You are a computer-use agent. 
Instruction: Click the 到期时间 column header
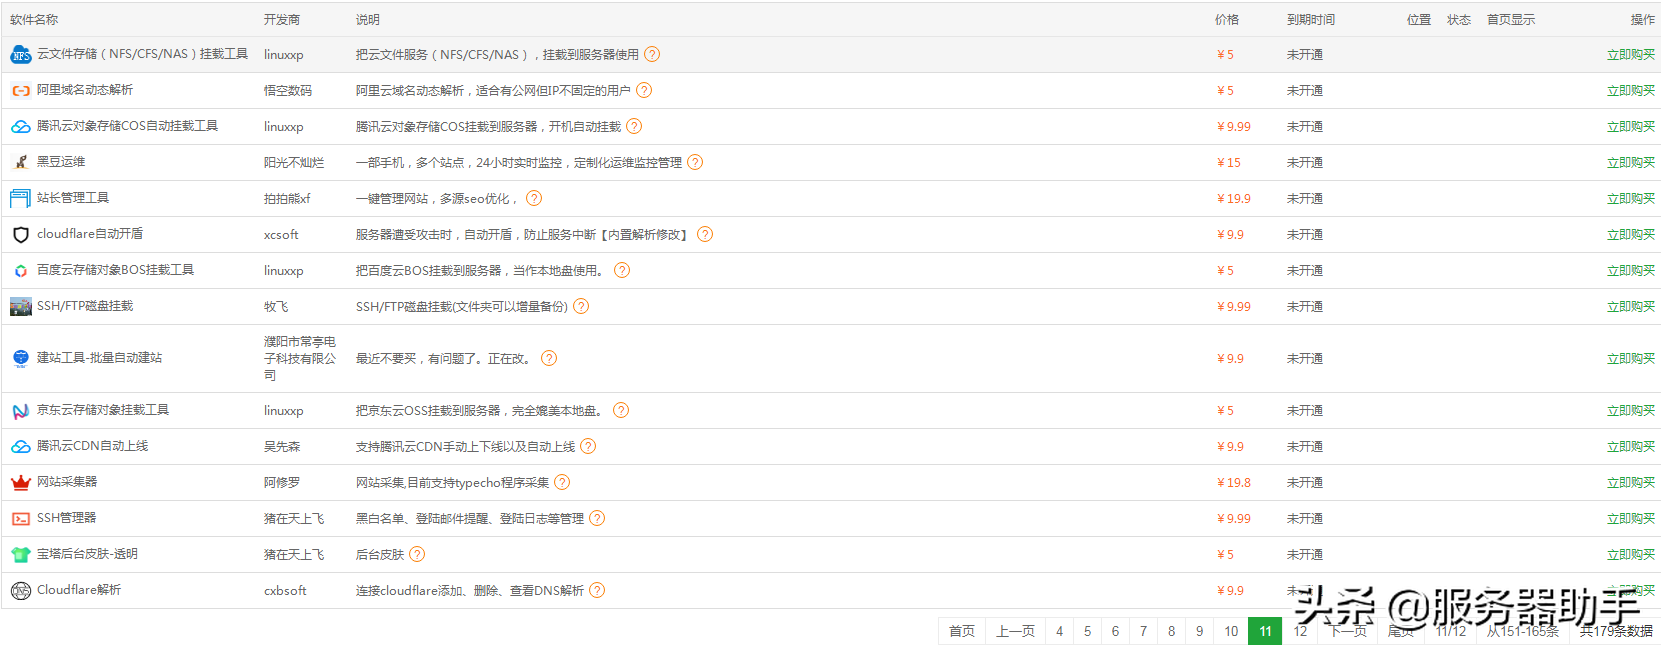tap(1311, 20)
